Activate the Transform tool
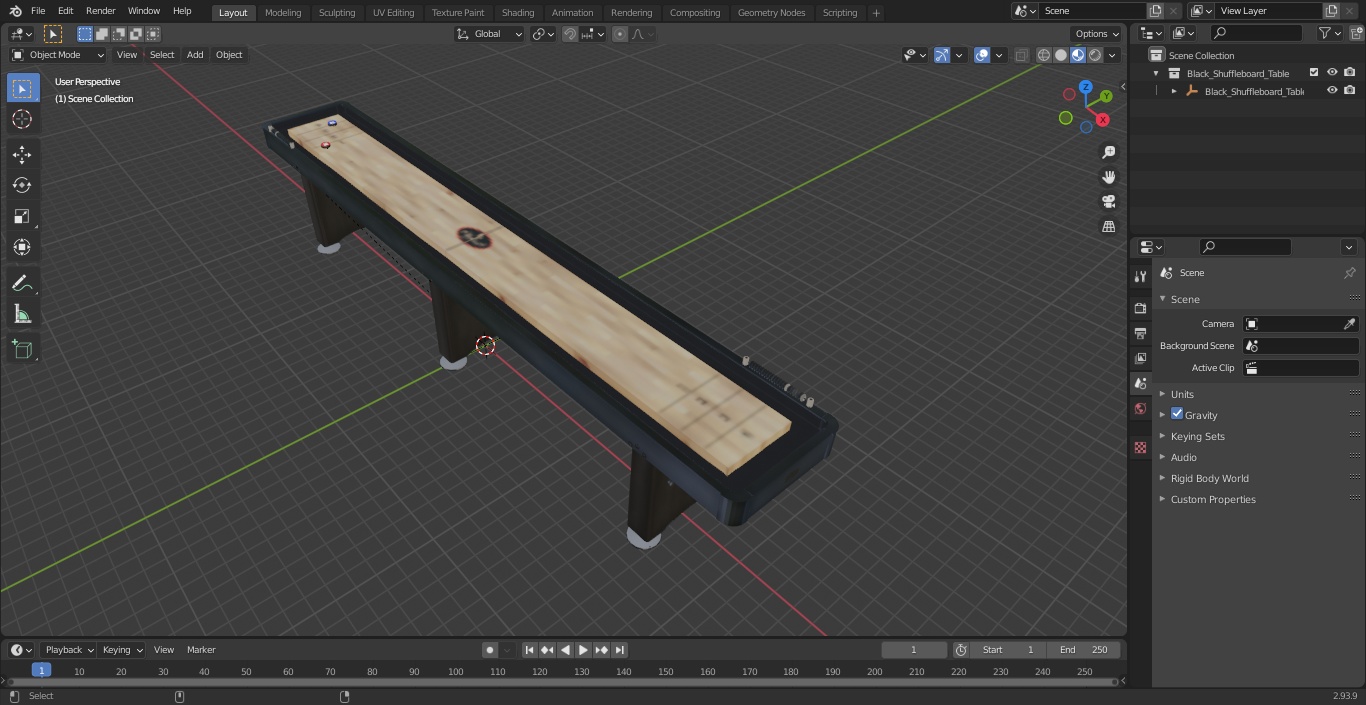Image resolution: width=1366 pixels, height=705 pixels. click(x=22, y=247)
